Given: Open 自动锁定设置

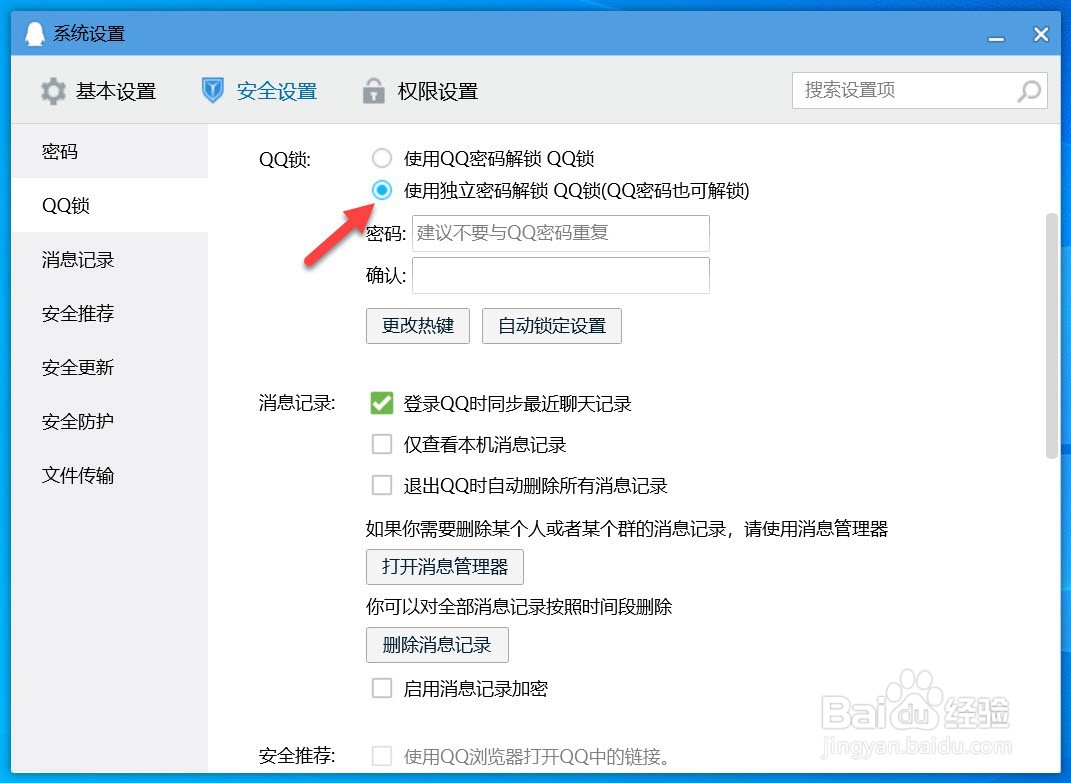Looking at the screenshot, I should click(x=551, y=325).
